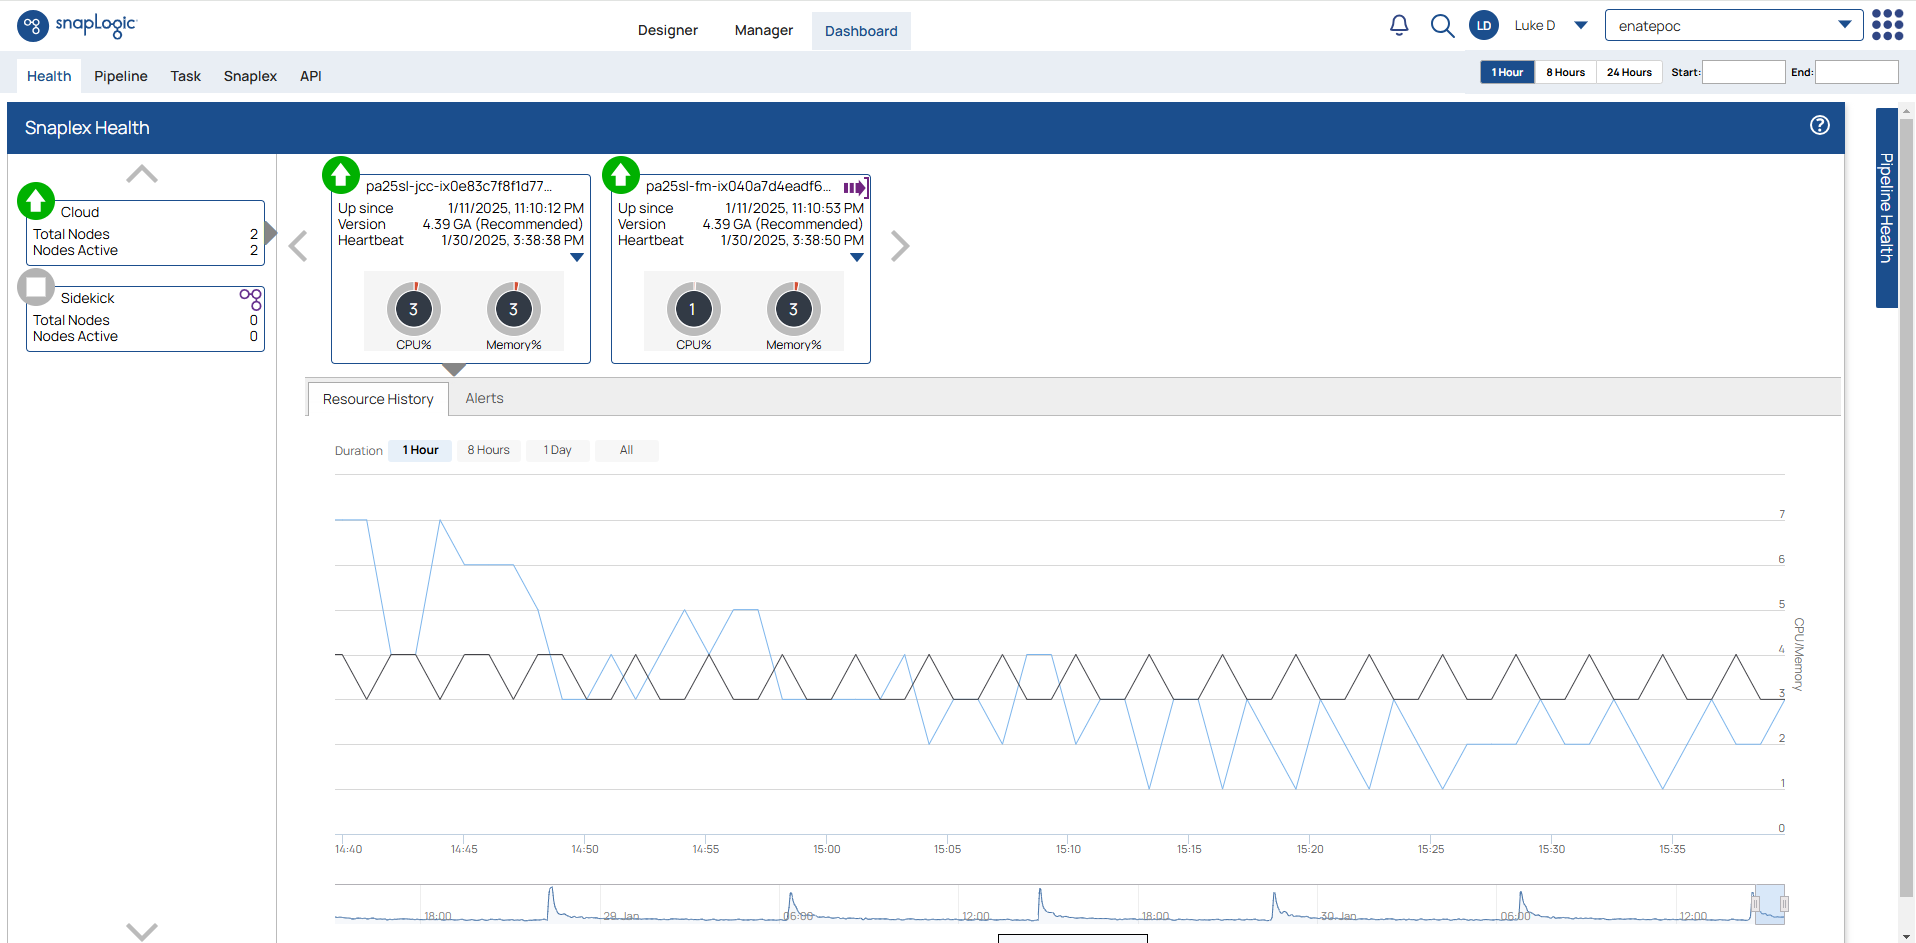The height and width of the screenshot is (943, 1916).
Task: Click the pa25sl-jcc node green up arrow
Action: pos(341,175)
